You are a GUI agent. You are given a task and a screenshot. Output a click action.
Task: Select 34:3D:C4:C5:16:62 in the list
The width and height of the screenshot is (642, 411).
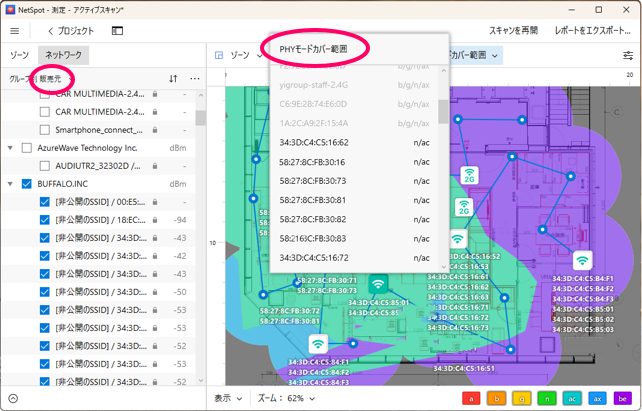coord(313,143)
